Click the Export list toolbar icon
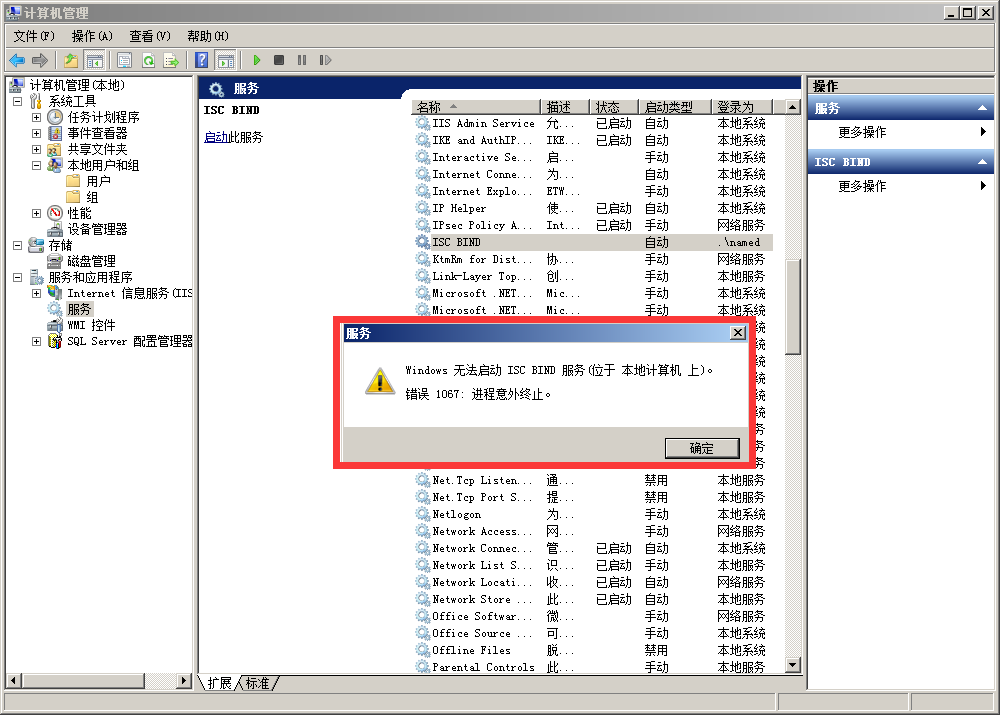Image resolution: width=1000 pixels, height=715 pixels. pyautogui.click(x=171, y=61)
